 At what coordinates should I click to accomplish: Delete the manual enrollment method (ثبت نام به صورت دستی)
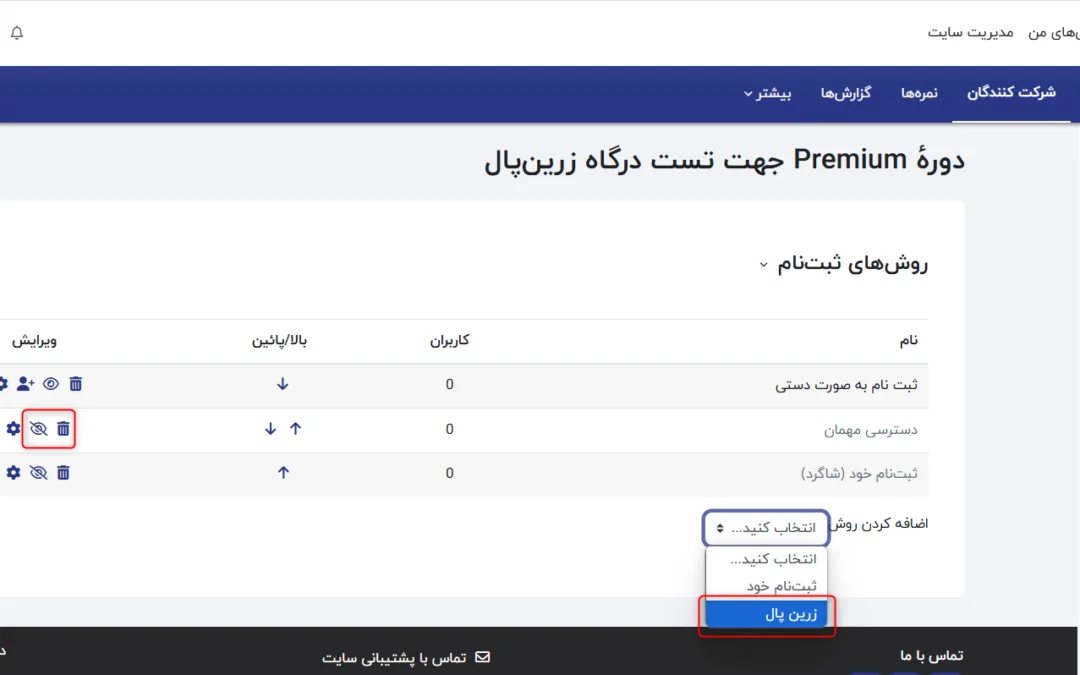tap(76, 384)
